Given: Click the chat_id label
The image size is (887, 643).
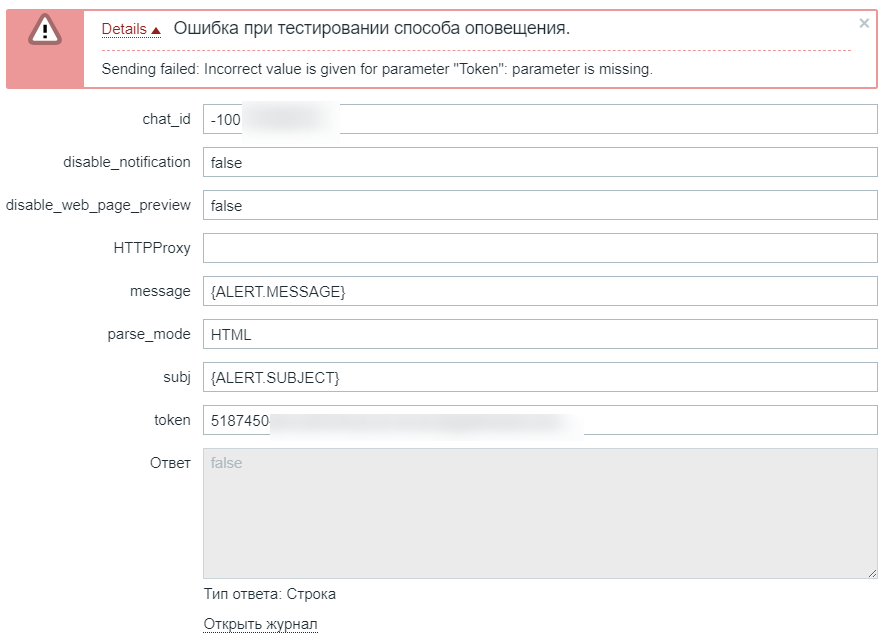Looking at the screenshot, I should [166, 119].
